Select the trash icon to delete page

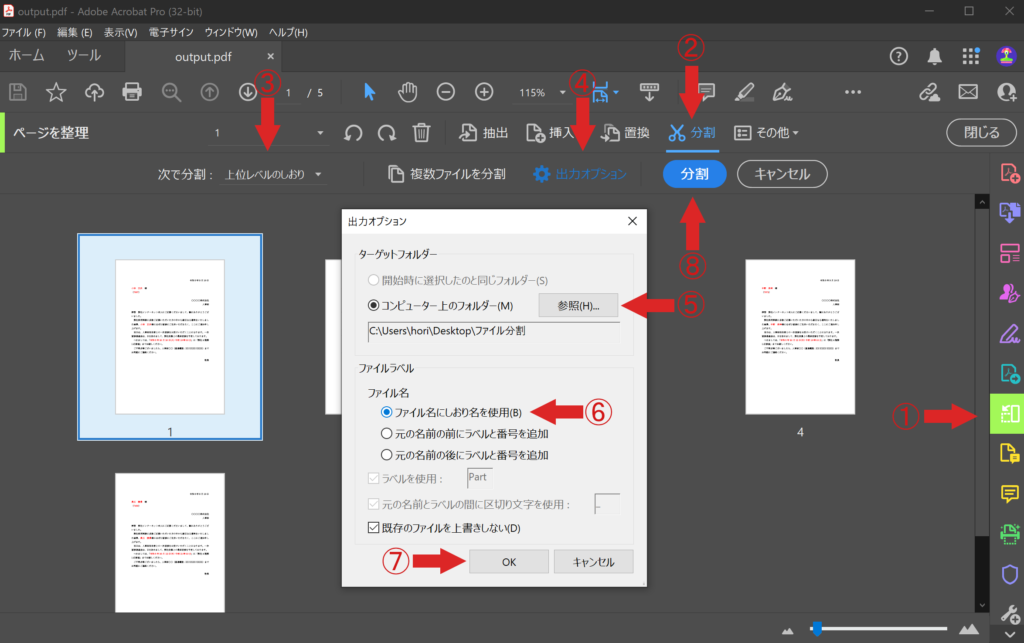coord(422,131)
